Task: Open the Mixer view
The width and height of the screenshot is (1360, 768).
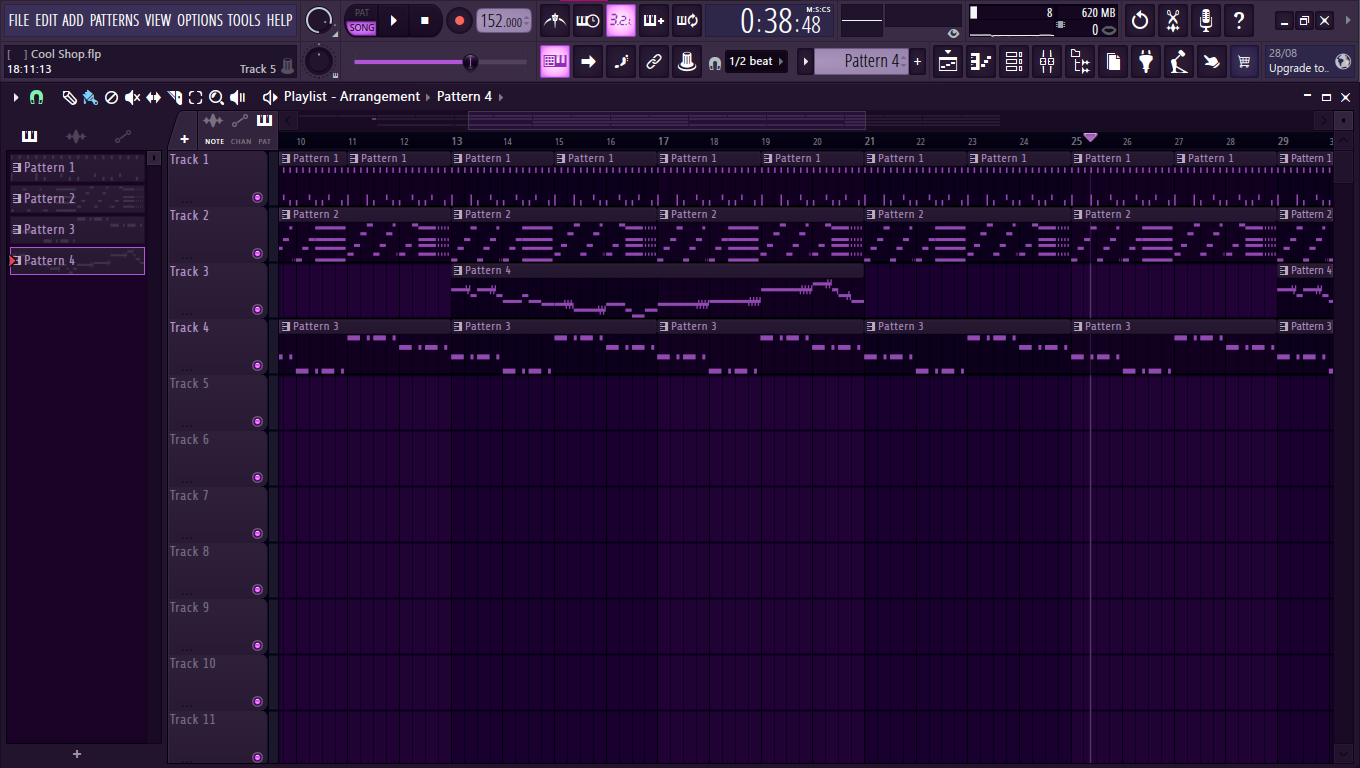Action: tap(1047, 62)
